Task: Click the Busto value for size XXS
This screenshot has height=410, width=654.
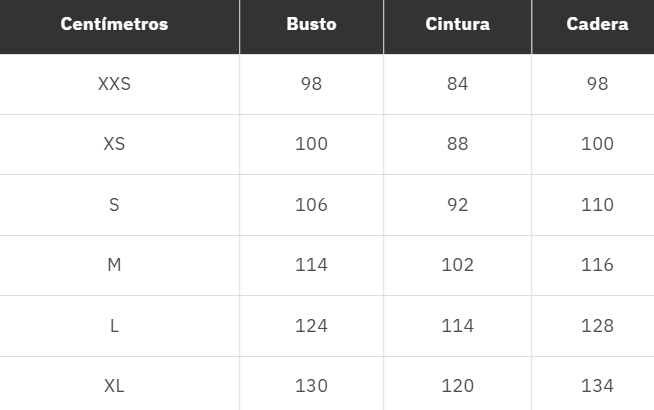Action: point(311,84)
